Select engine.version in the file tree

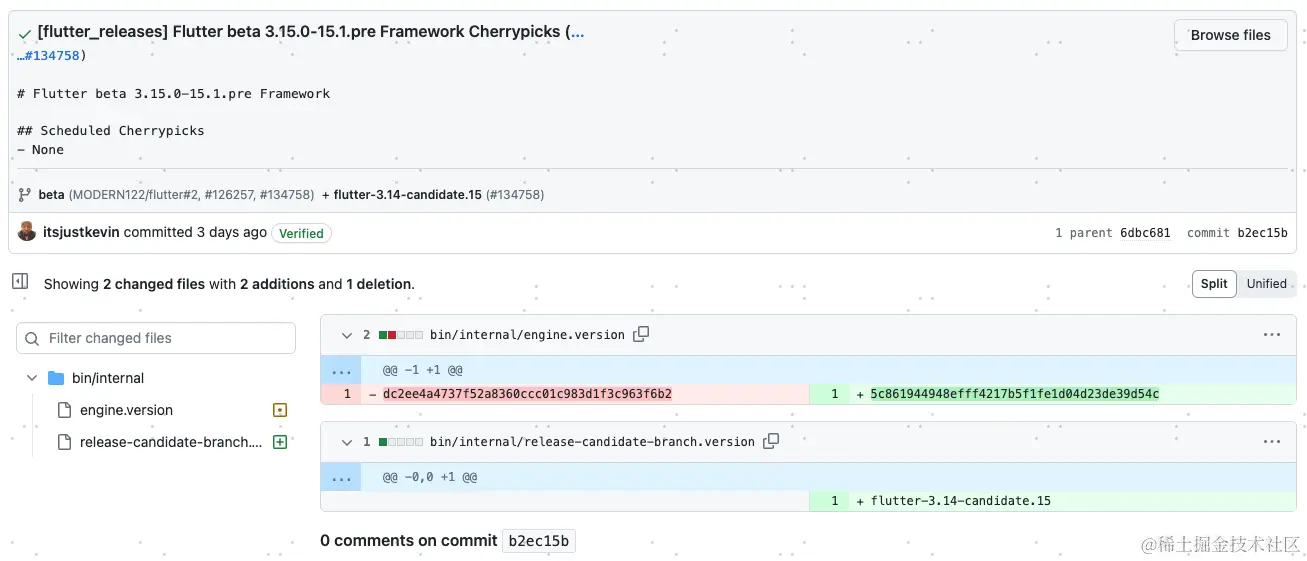pyautogui.click(x=126, y=410)
